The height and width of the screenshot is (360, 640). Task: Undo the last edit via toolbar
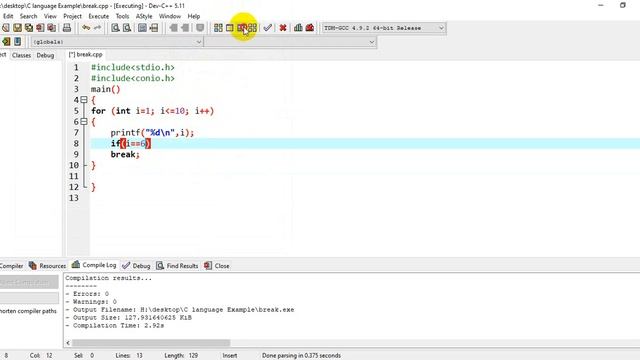click(86, 28)
